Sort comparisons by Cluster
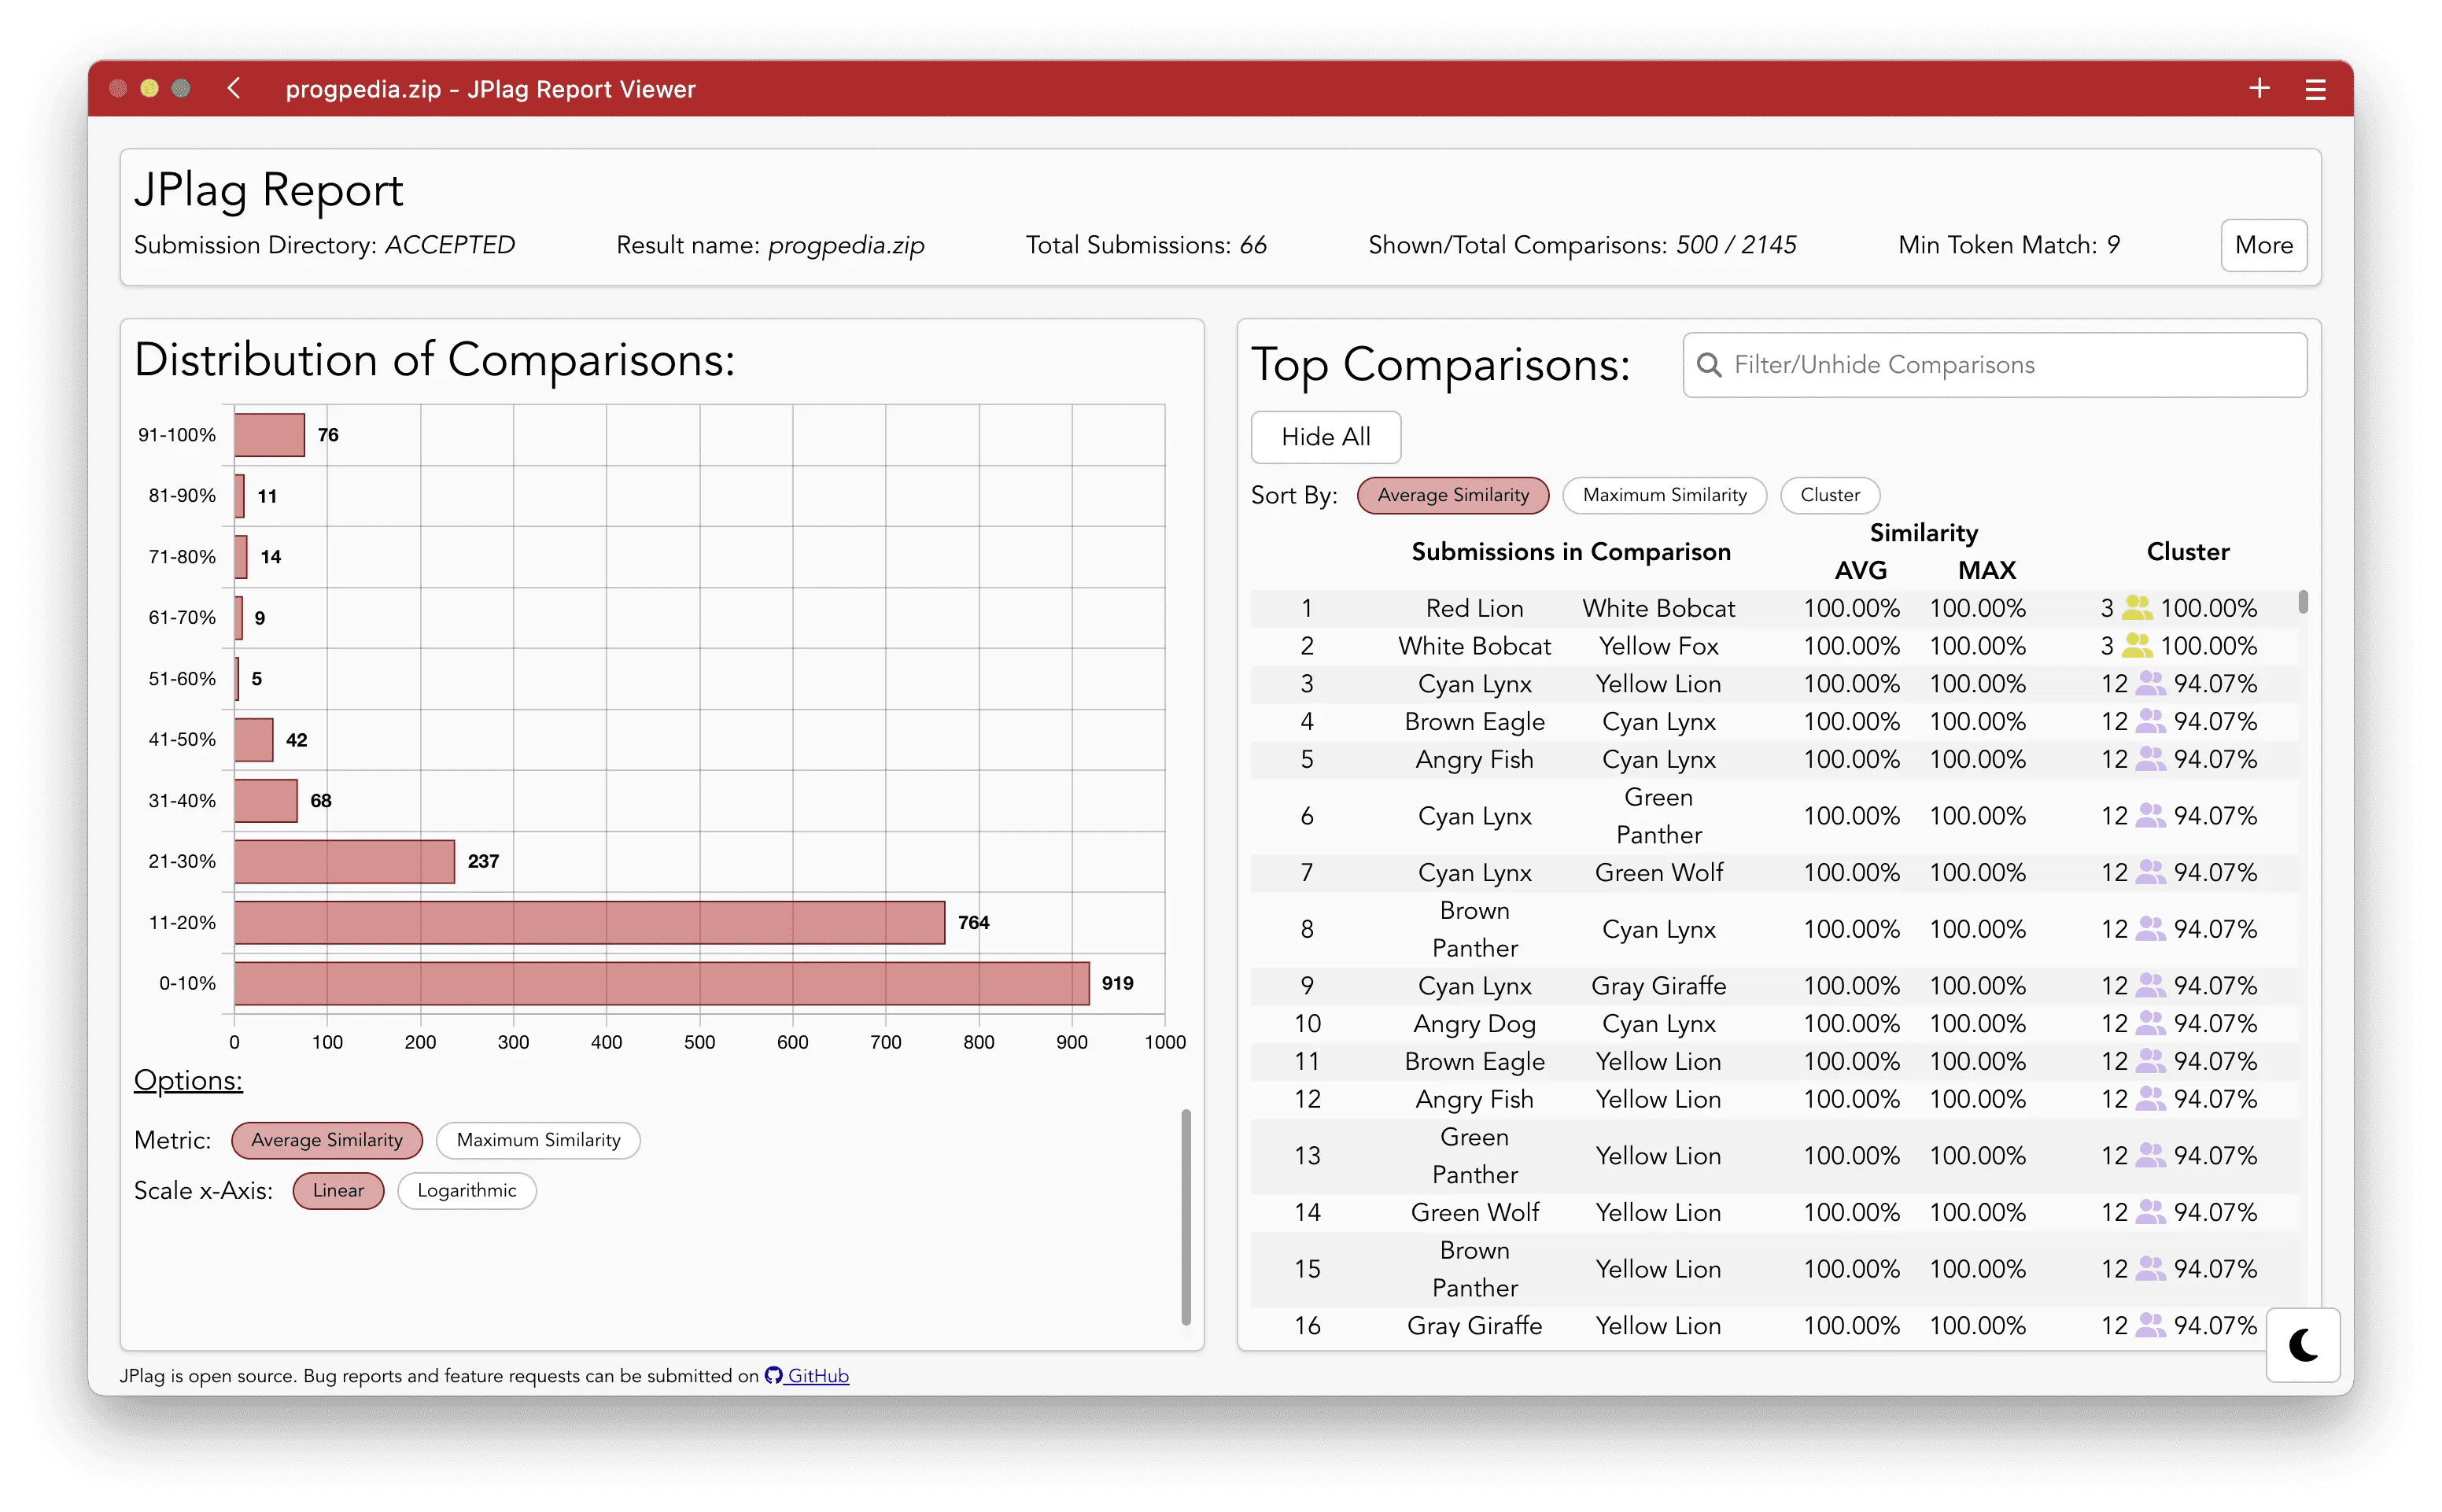 [1829, 495]
